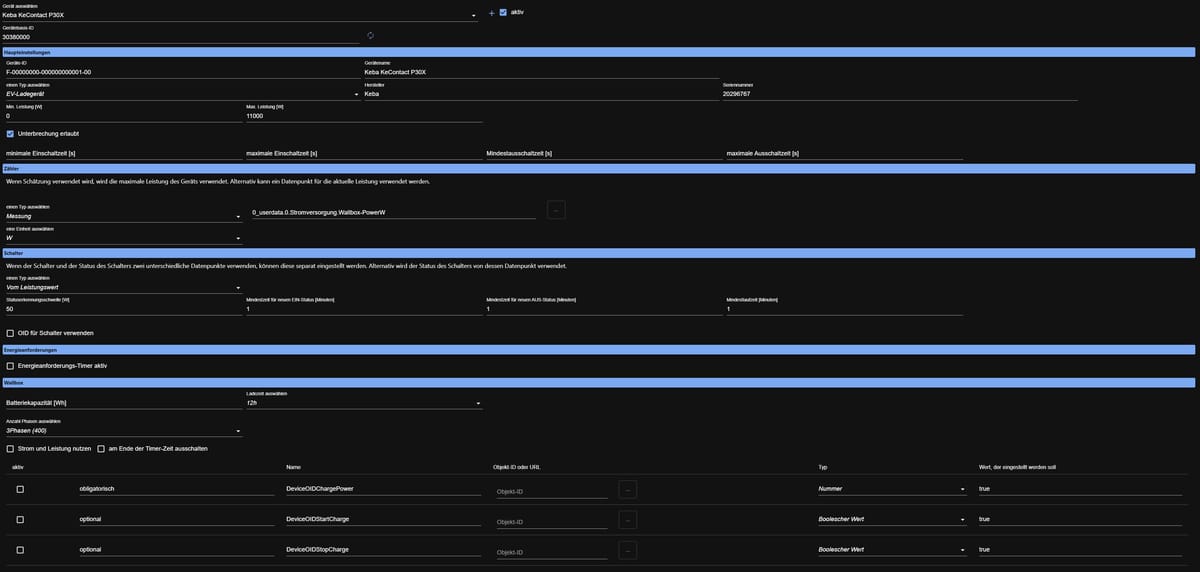Click the value field true in DeviceOIDStartCharge row
Screen dimensions: 1200x572
1082,520
